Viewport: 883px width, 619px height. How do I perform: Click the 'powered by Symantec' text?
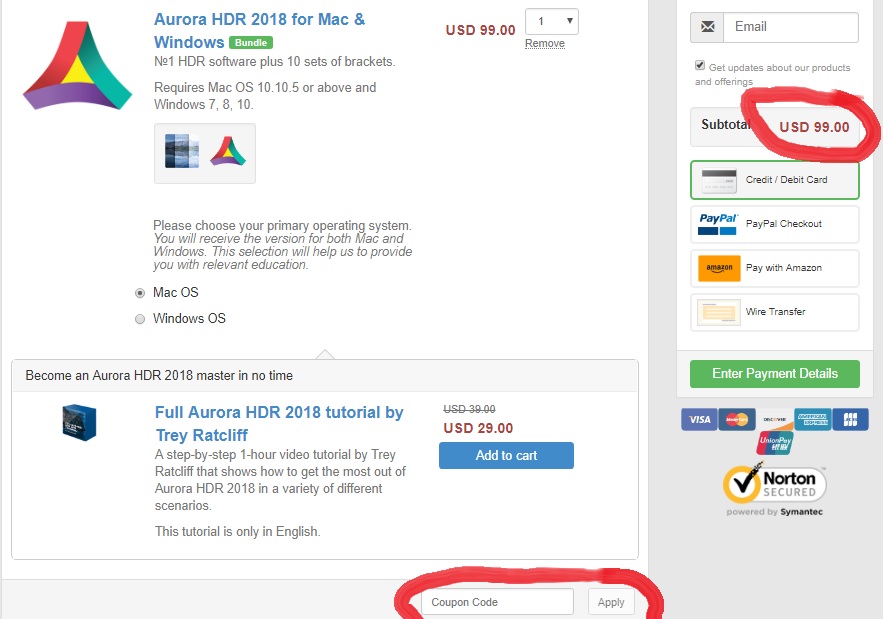(774, 512)
